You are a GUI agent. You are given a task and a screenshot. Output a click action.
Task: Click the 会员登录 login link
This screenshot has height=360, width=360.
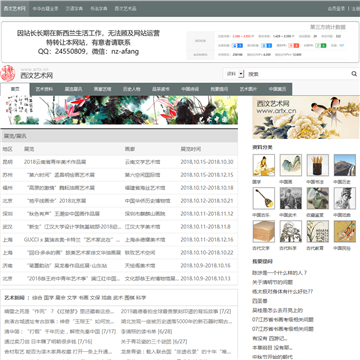[336, 9]
